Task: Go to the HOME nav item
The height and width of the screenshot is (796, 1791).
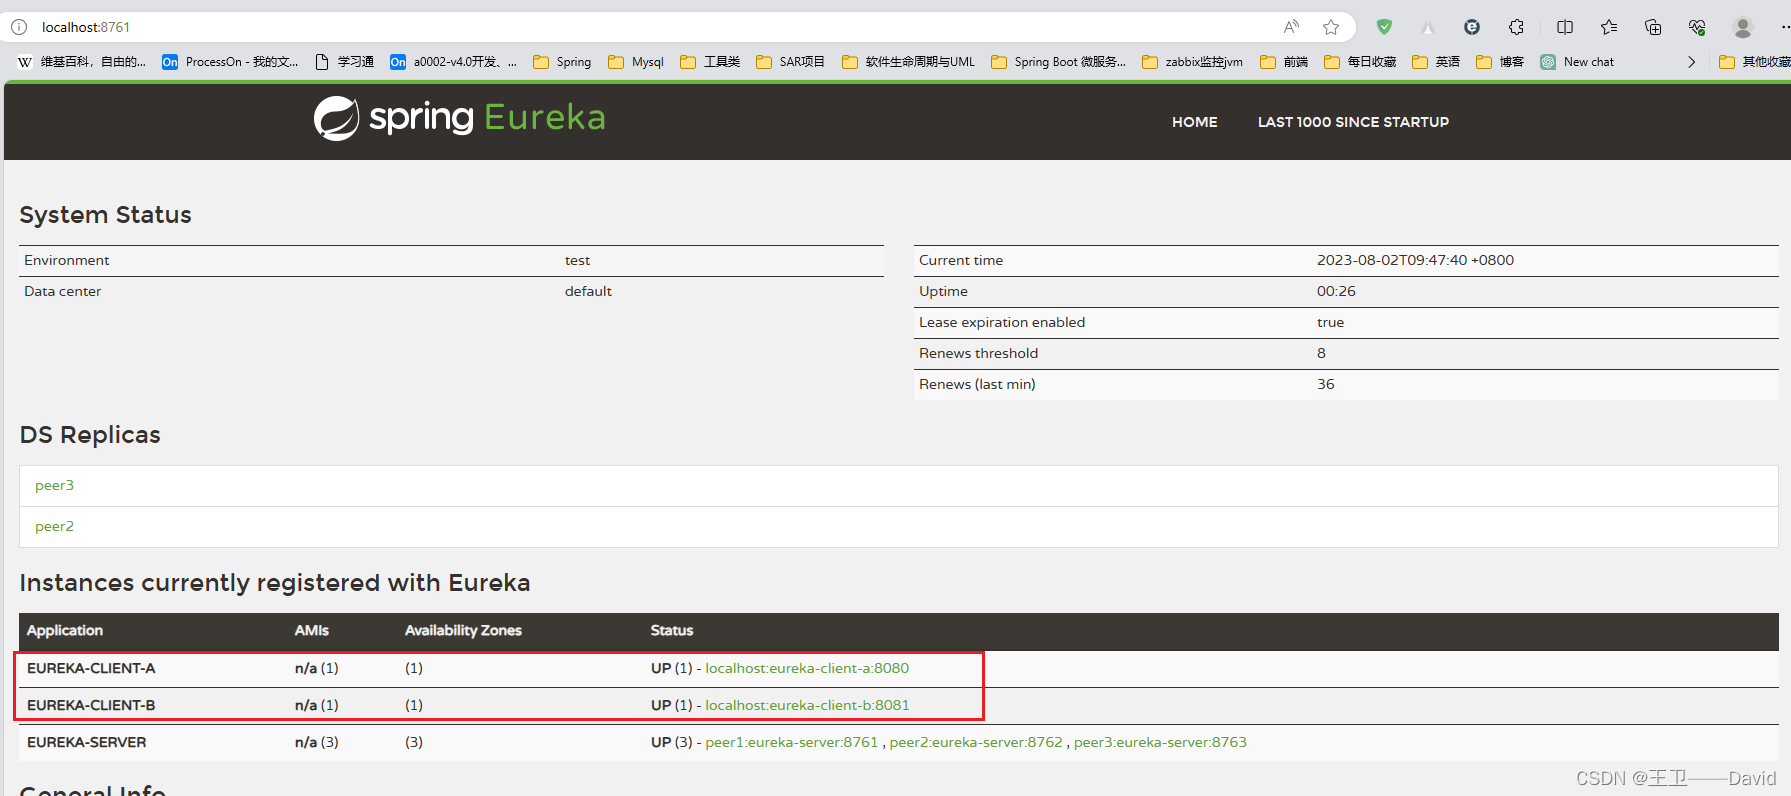Action: (x=1195, y=122)
